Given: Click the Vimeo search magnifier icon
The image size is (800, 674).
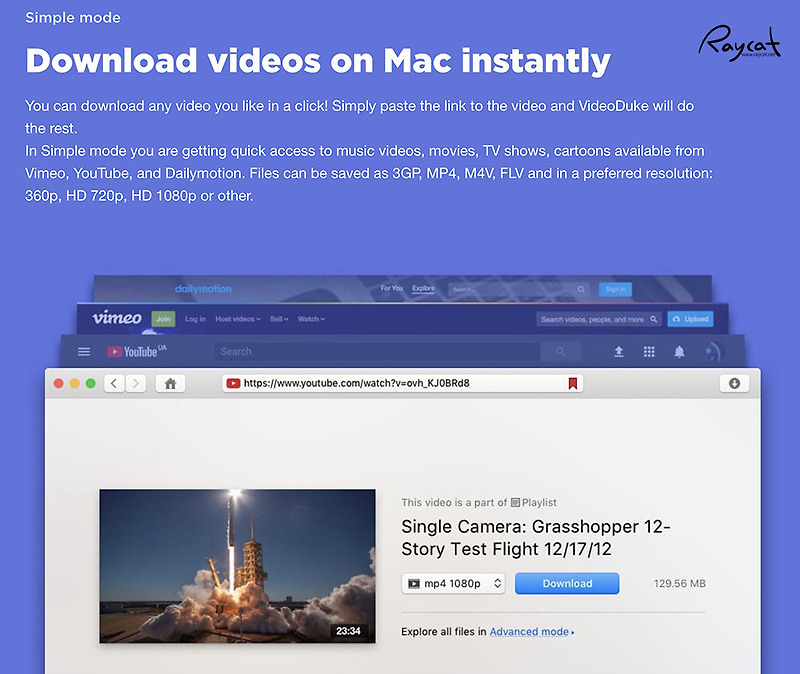Looking at the screenshot, I should (x=654, y=319).
